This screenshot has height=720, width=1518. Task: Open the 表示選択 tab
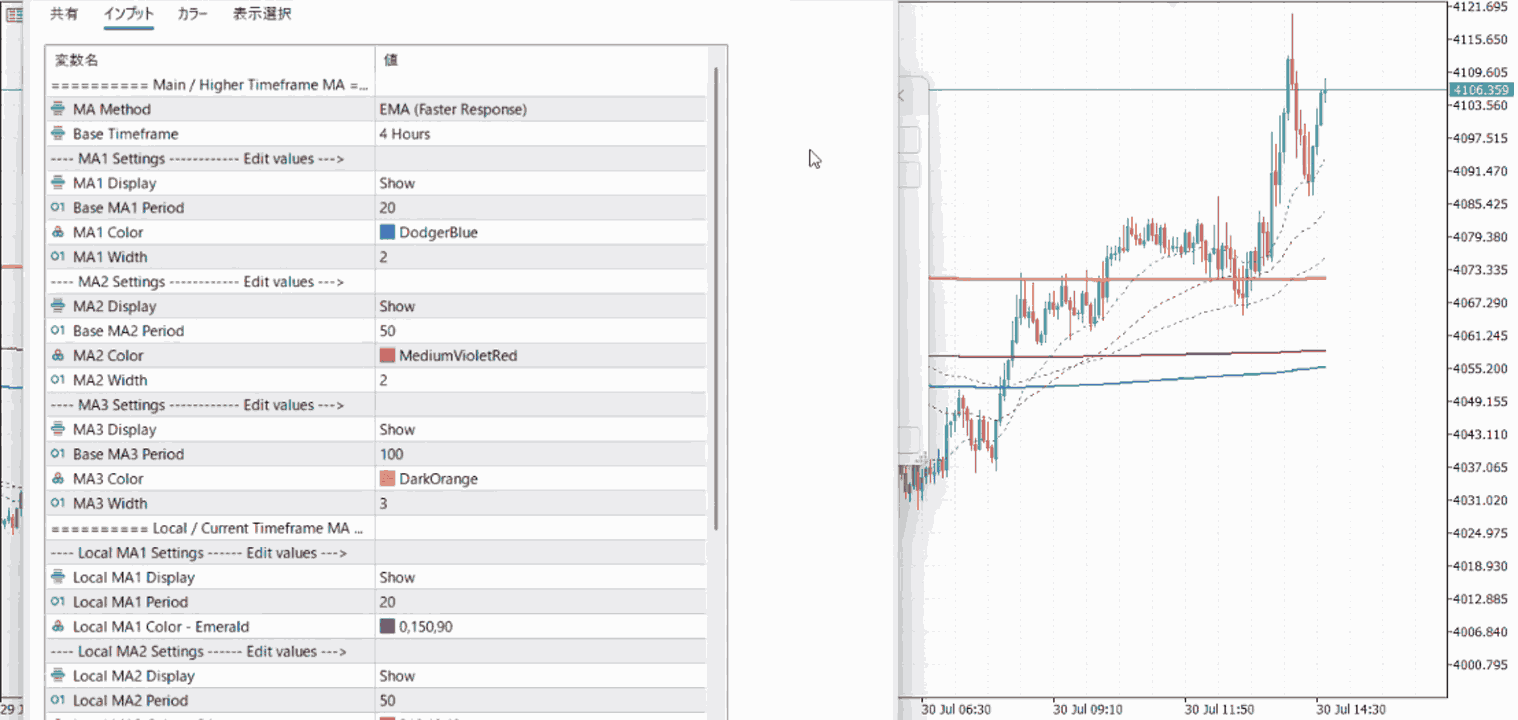point(262,14)
